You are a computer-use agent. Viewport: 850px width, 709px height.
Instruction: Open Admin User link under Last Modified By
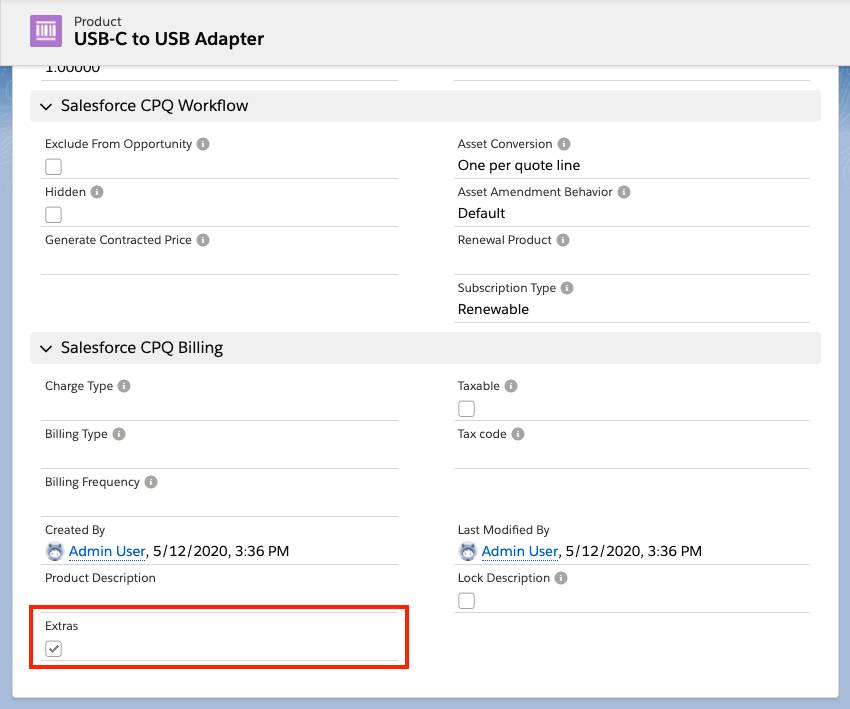pos(520,551)
